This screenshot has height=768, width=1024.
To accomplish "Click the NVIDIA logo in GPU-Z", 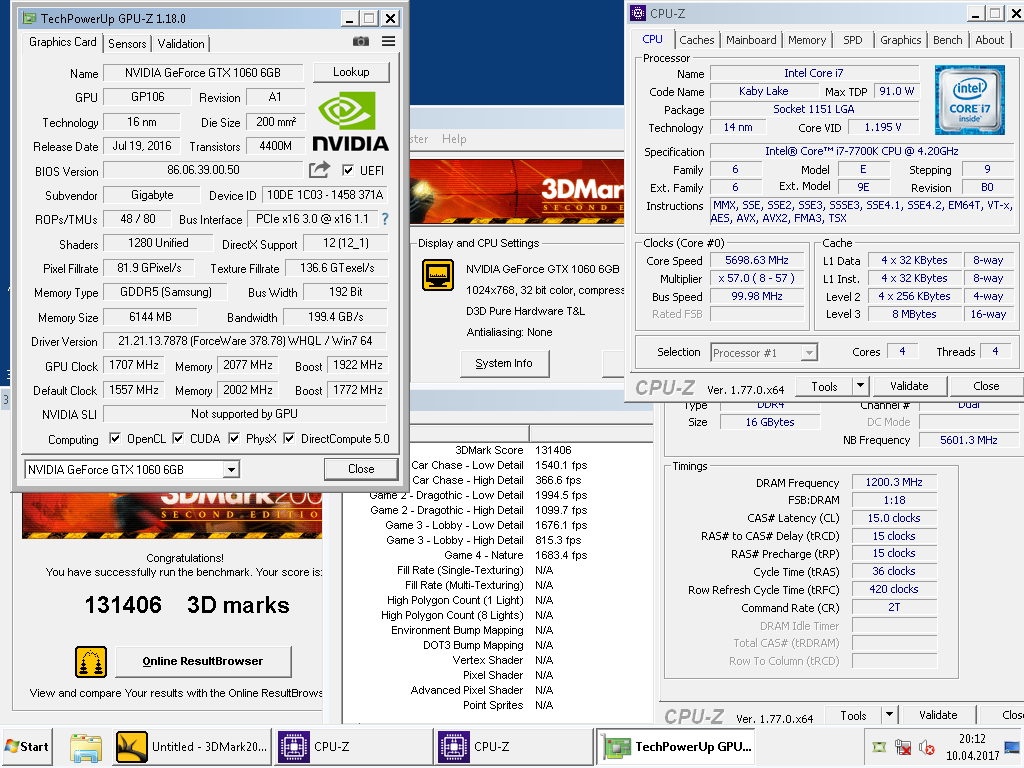I will point(350,121).
